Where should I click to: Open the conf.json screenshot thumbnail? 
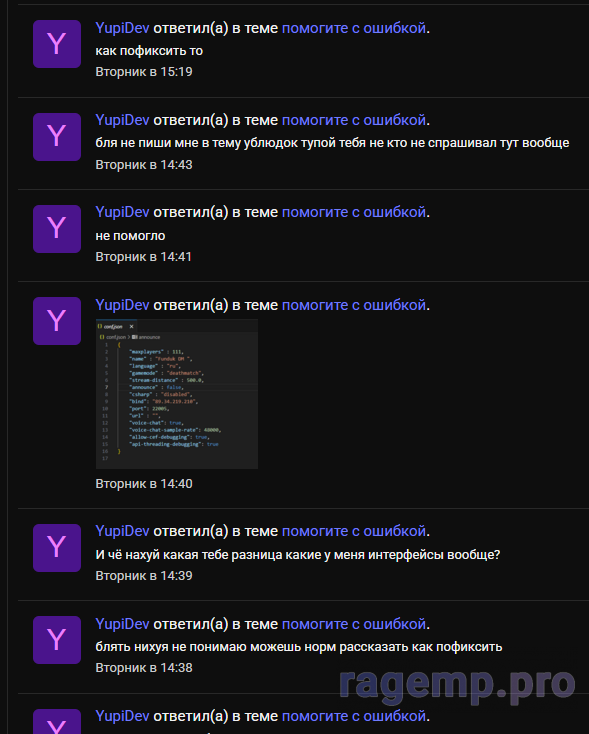[177, 394]
